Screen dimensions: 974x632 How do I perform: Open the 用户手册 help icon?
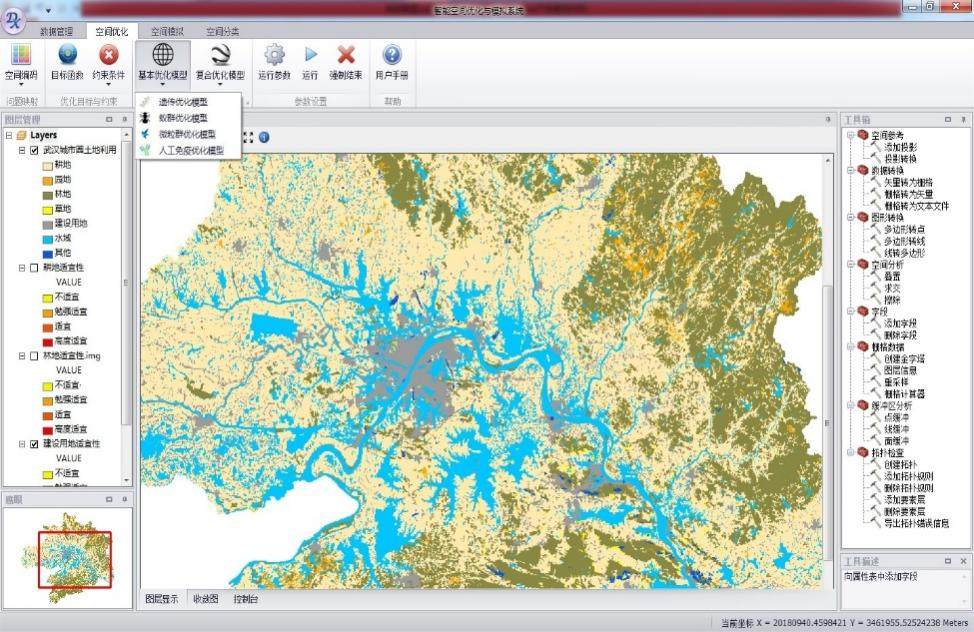(x=392, y=55)
